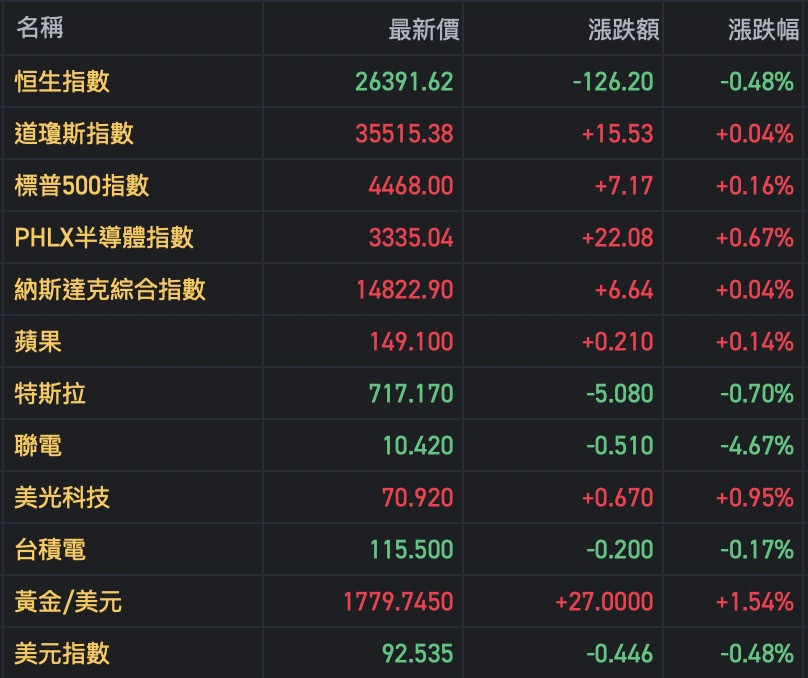Select the 聯電 stock name
The width and height of the screenshot is (808, 678).
point(38,446)
